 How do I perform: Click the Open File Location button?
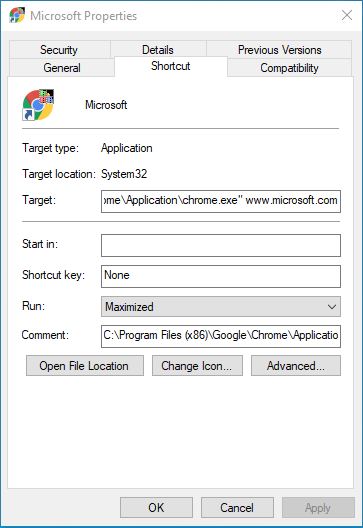[x=85, y=365]
